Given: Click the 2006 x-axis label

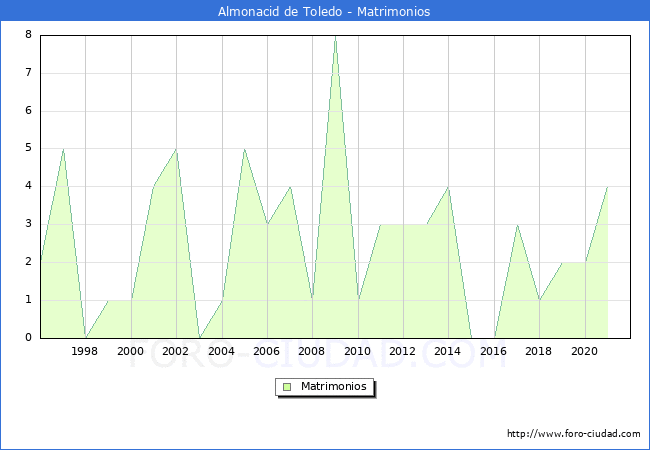Looking at the screenshot, I should (267, 351).
